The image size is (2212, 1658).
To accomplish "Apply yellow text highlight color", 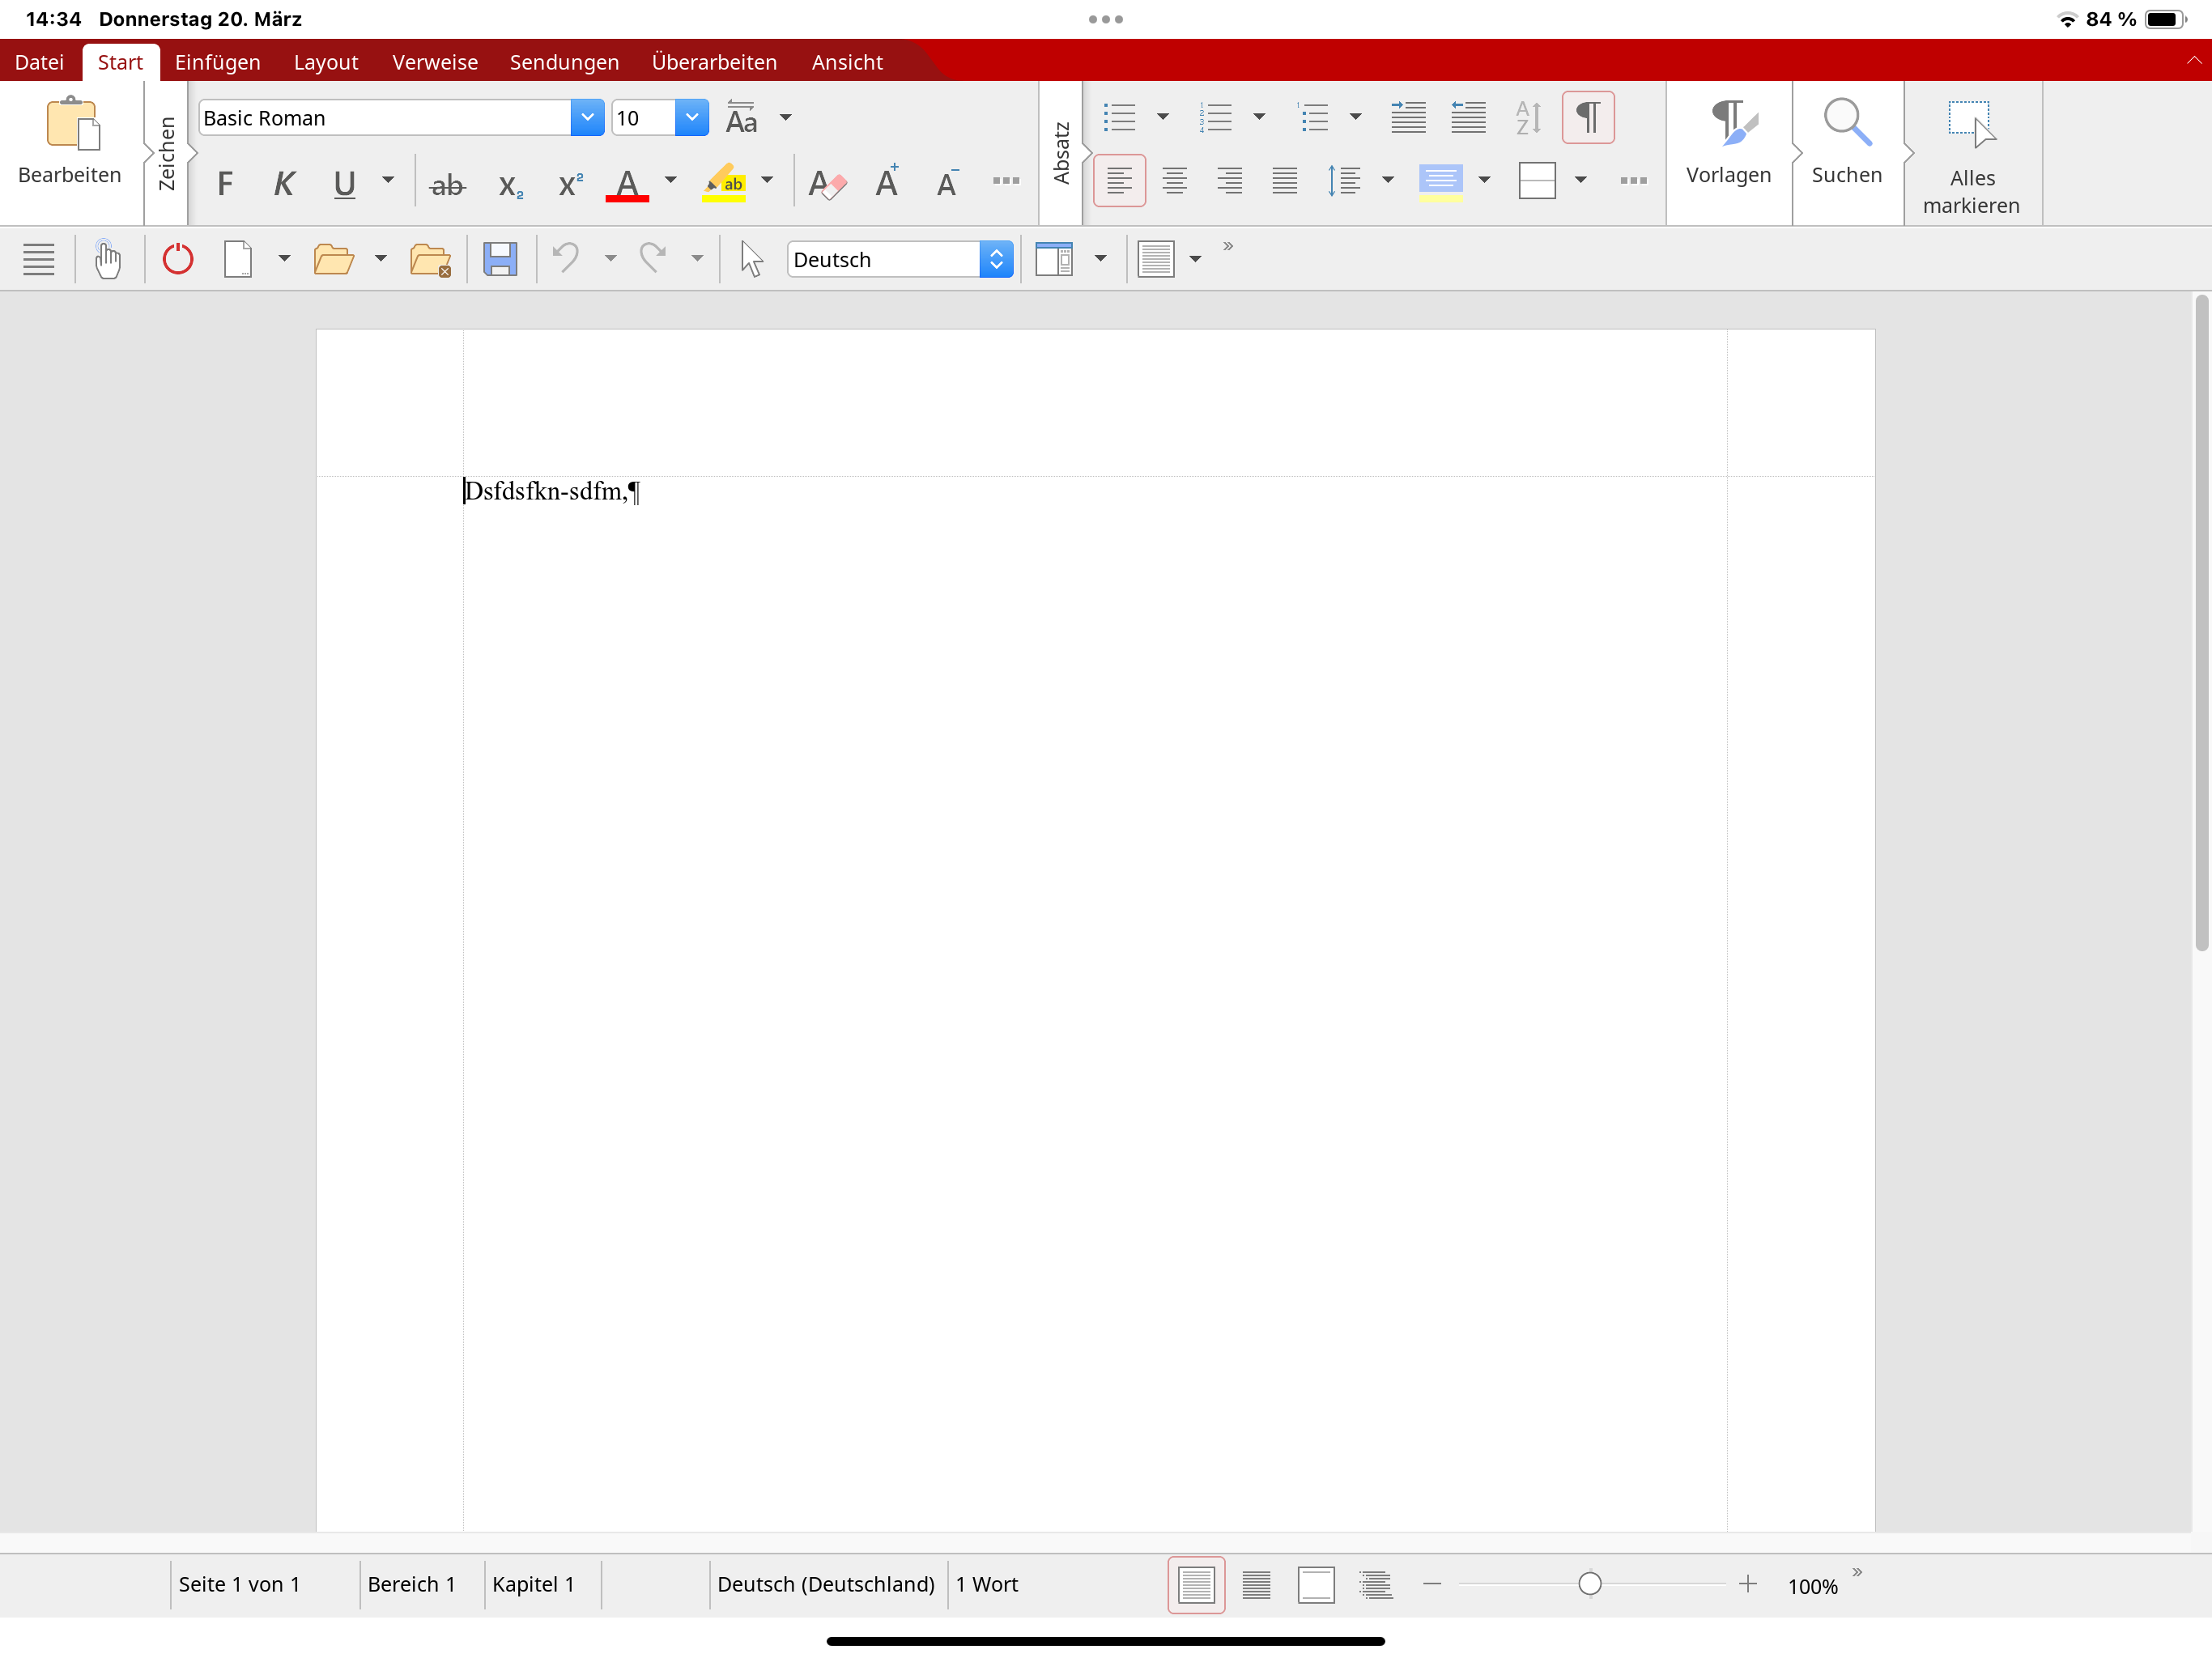I will pos(723,184).
